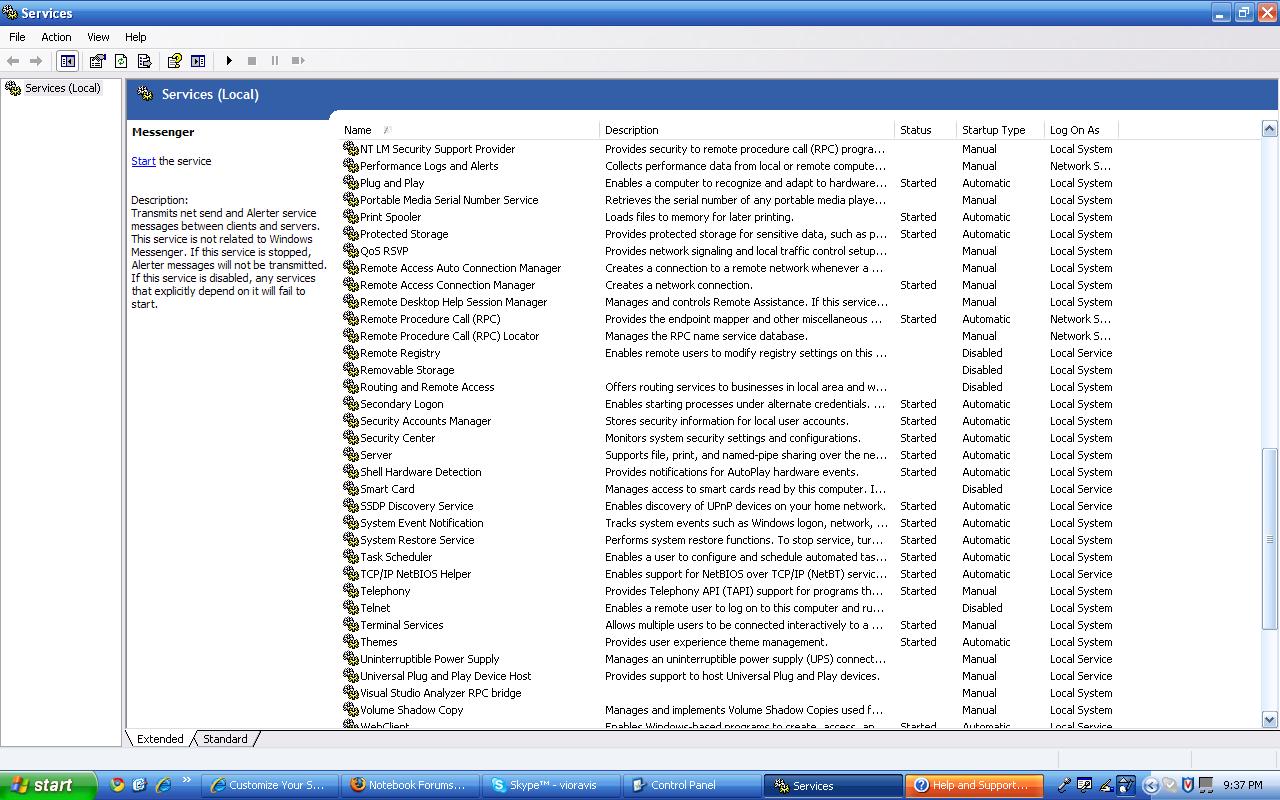This screenshot has height=800, width=1280.
Task: Click the Start Service play icon
Action: 229,61
